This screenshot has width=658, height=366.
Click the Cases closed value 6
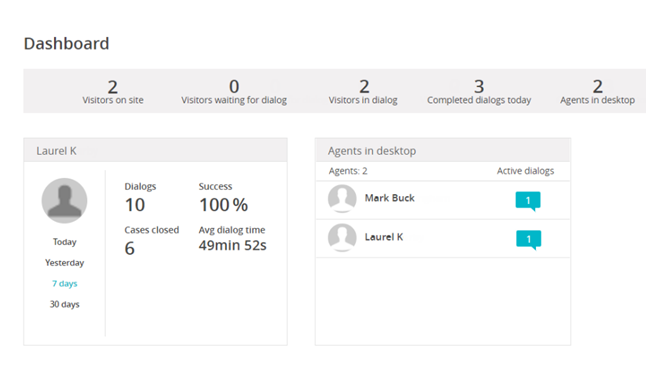click(129, 248)
